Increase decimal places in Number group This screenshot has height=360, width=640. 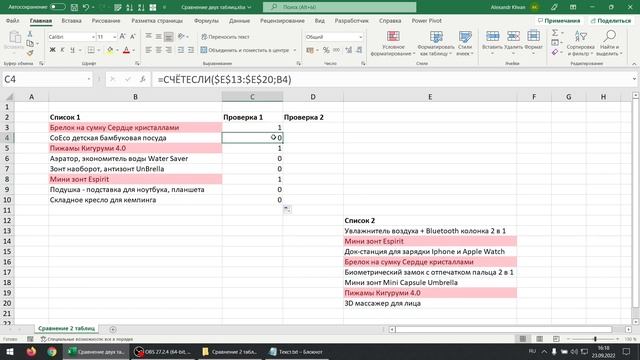(348, 50)
